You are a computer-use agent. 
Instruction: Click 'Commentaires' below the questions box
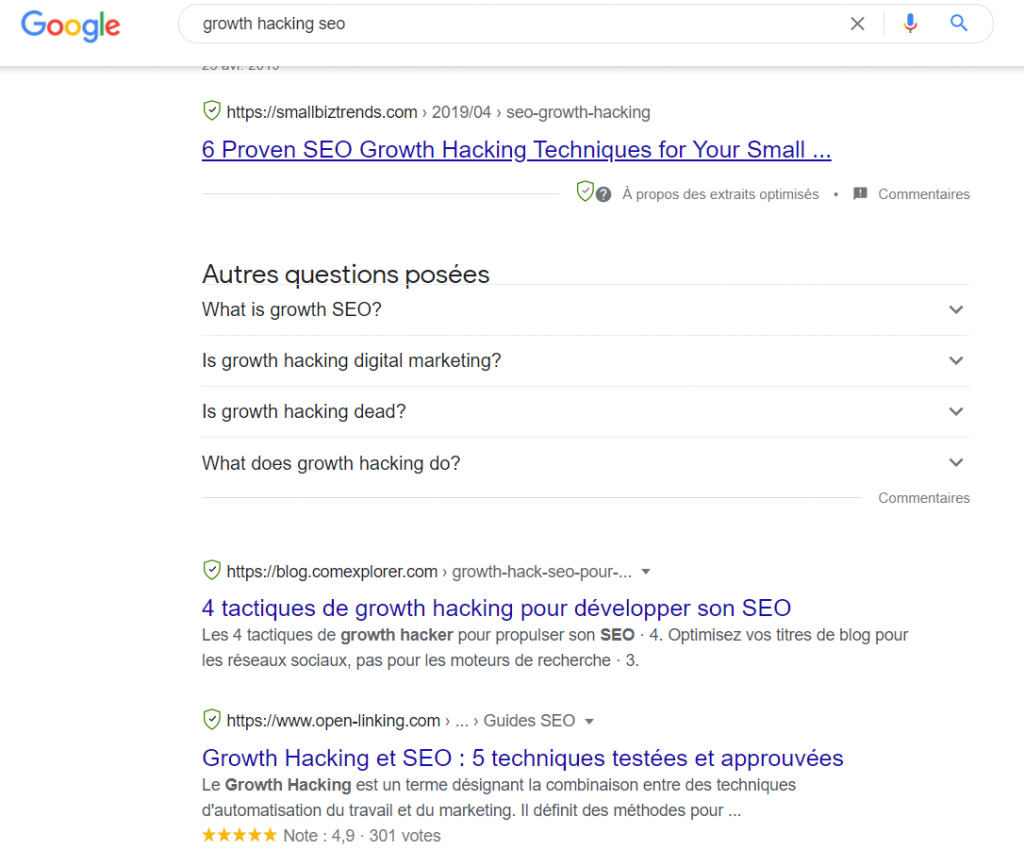click(923, 498)
